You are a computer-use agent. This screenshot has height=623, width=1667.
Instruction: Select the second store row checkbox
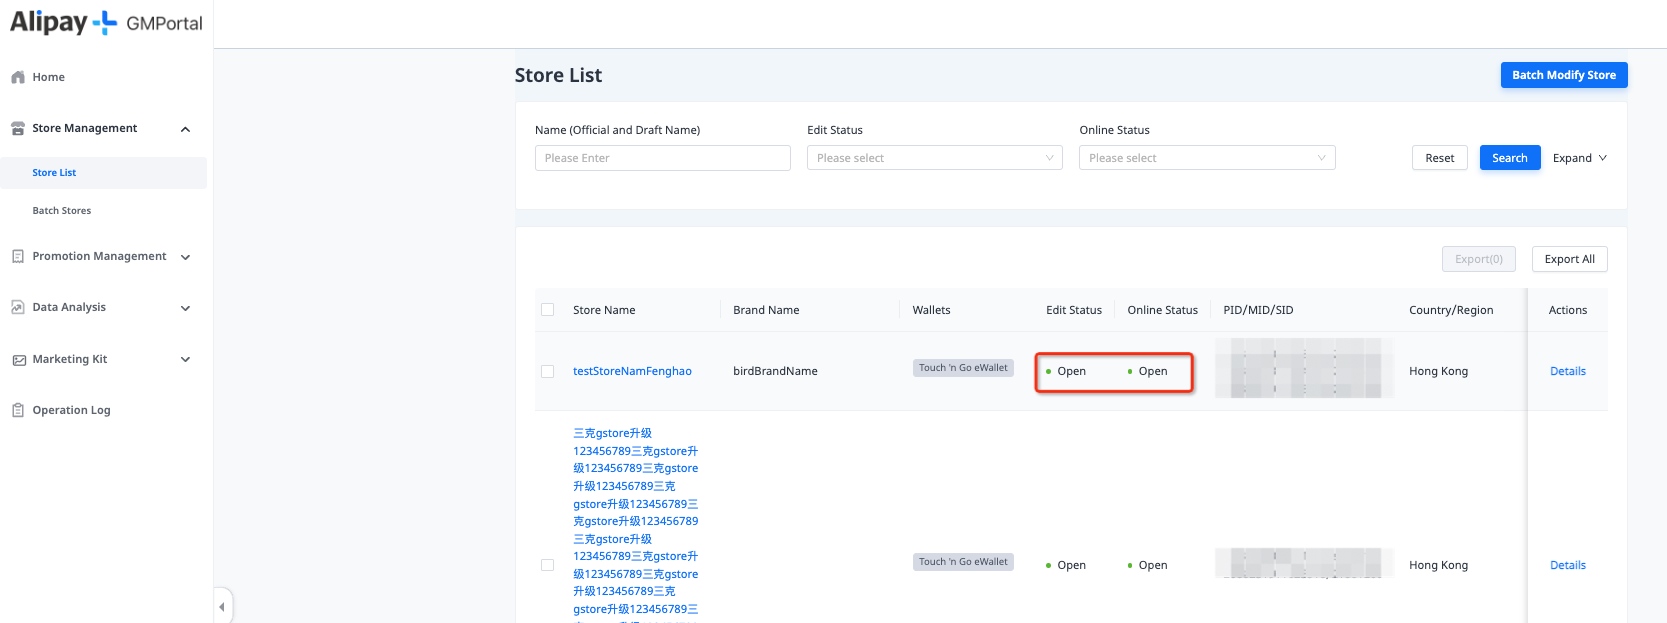547,565
